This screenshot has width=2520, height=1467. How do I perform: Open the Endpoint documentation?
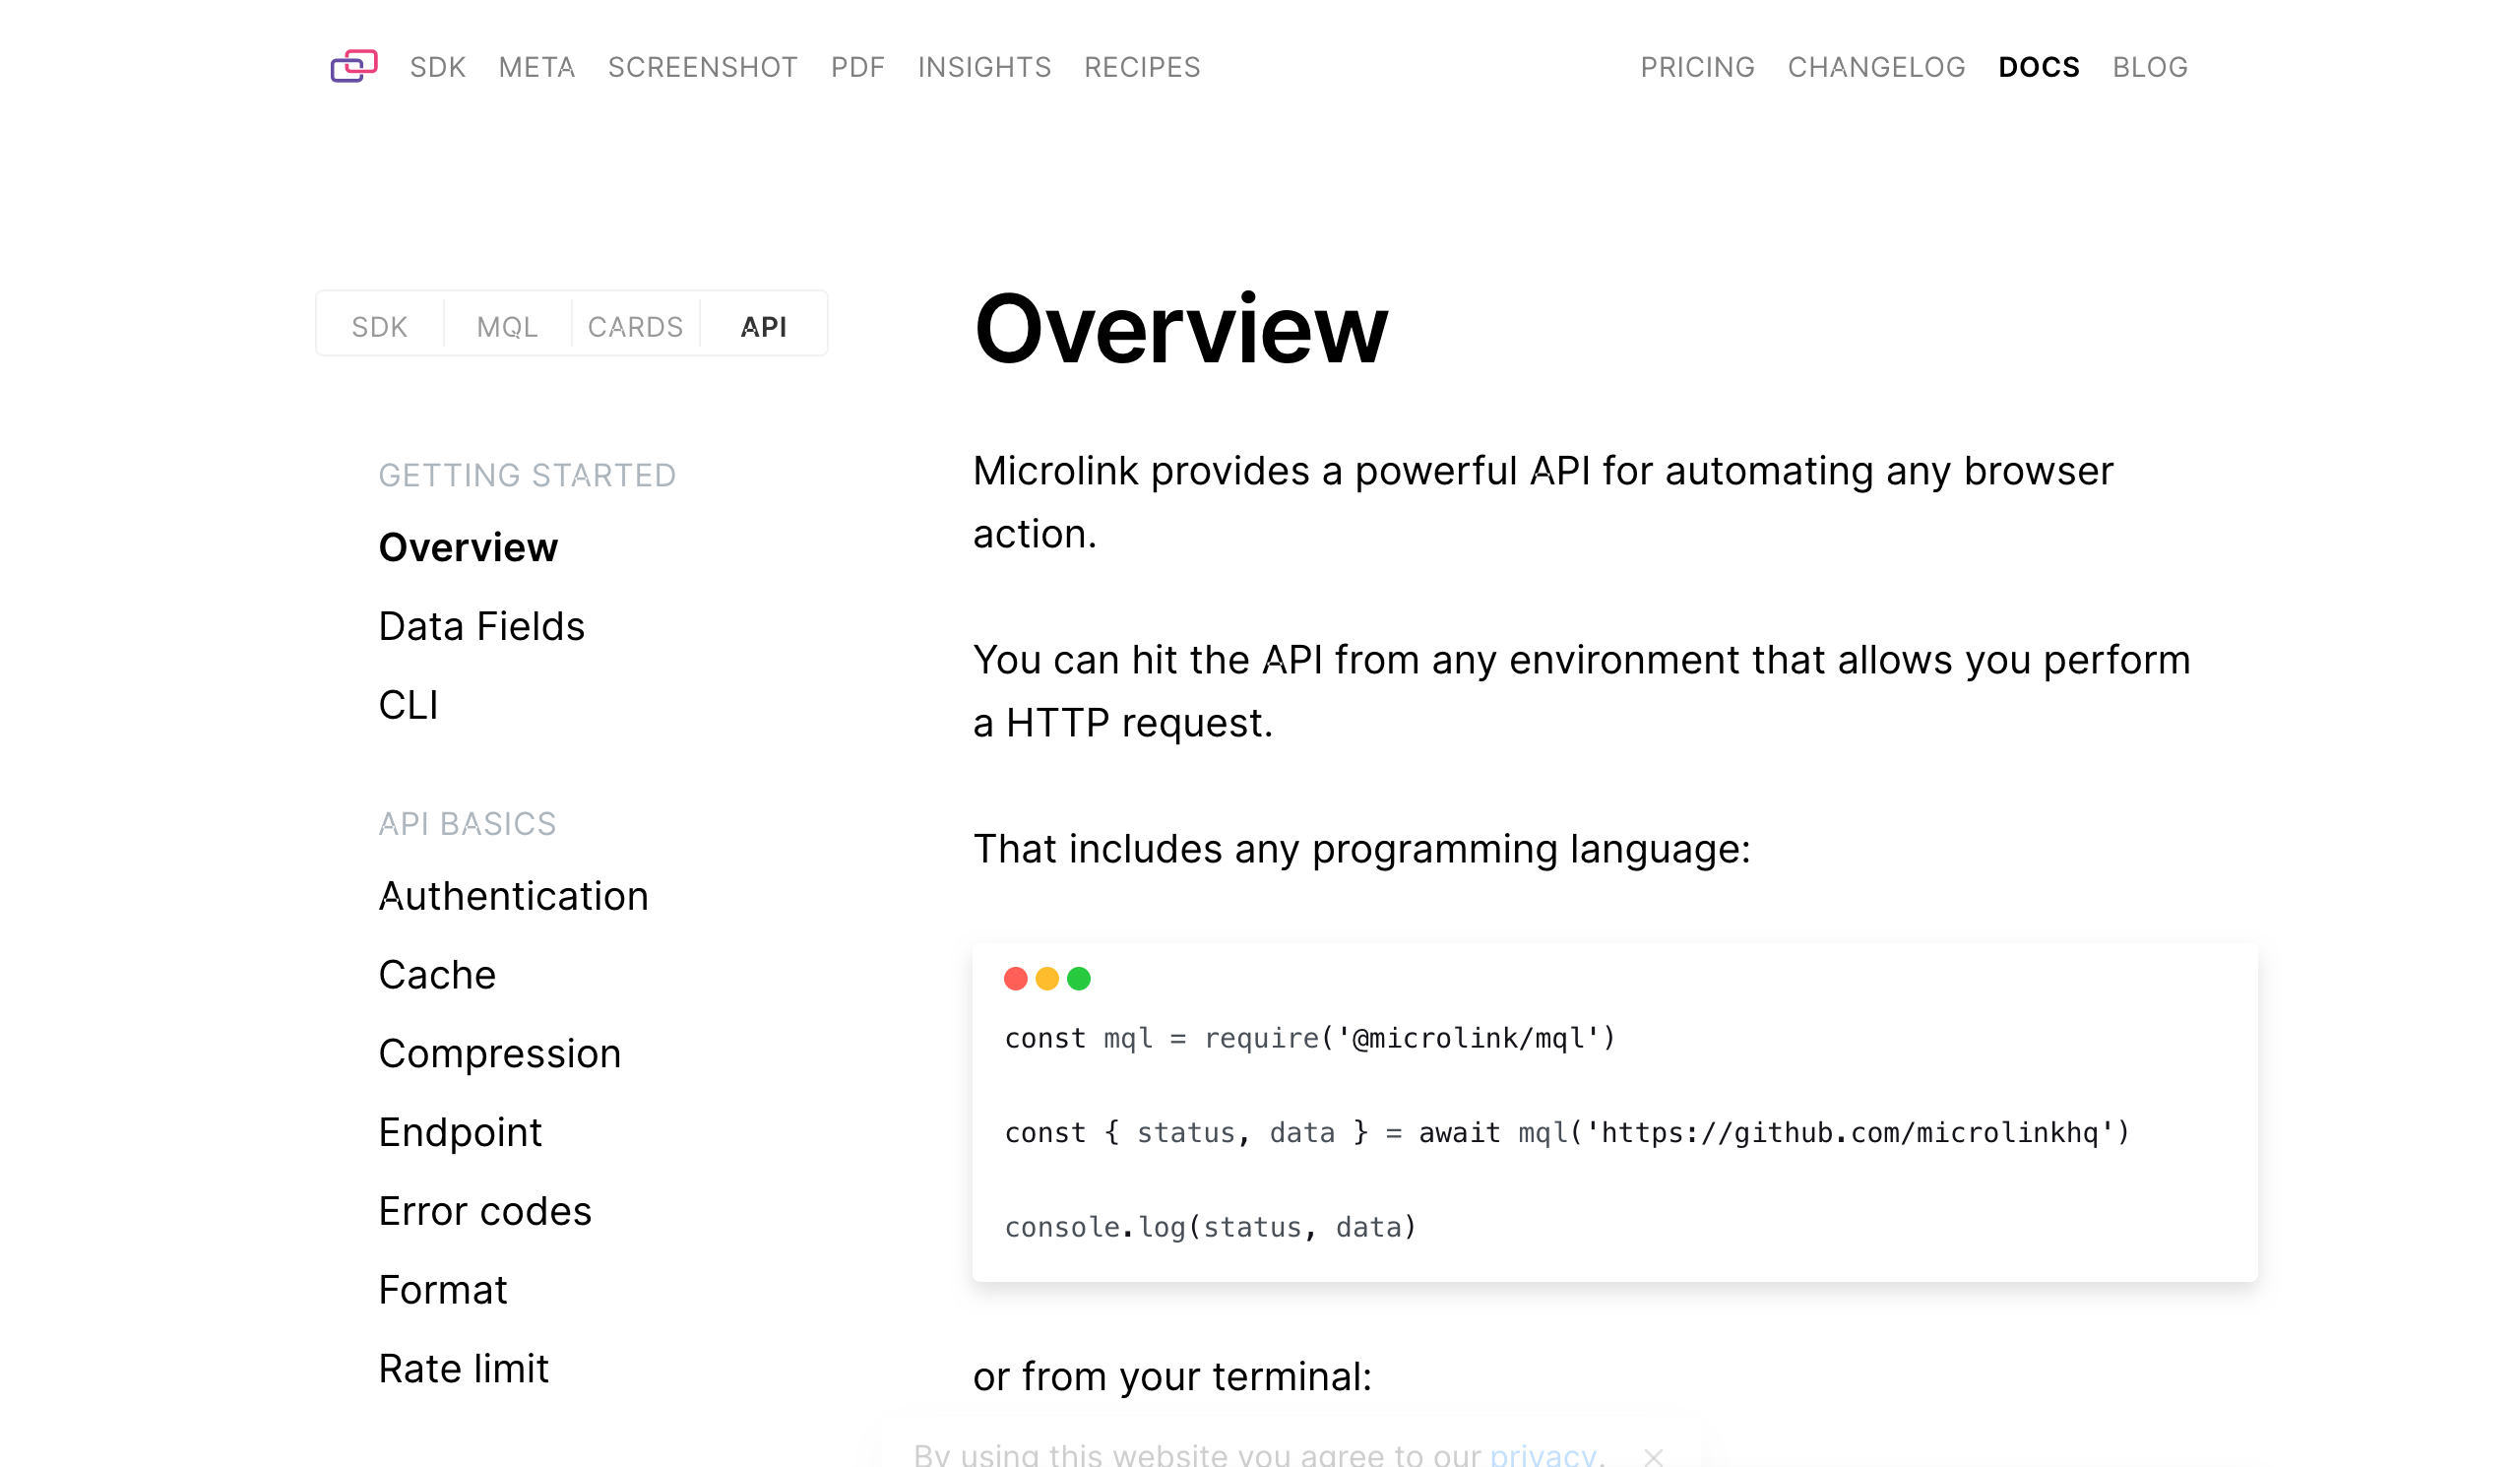click(x=460, y=1133)
